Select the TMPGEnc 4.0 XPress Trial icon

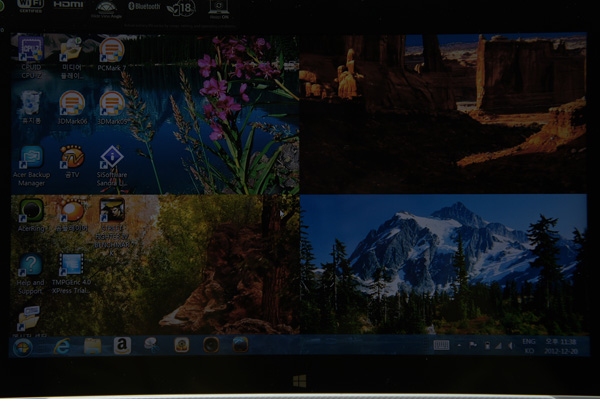(x=72, y=274)
